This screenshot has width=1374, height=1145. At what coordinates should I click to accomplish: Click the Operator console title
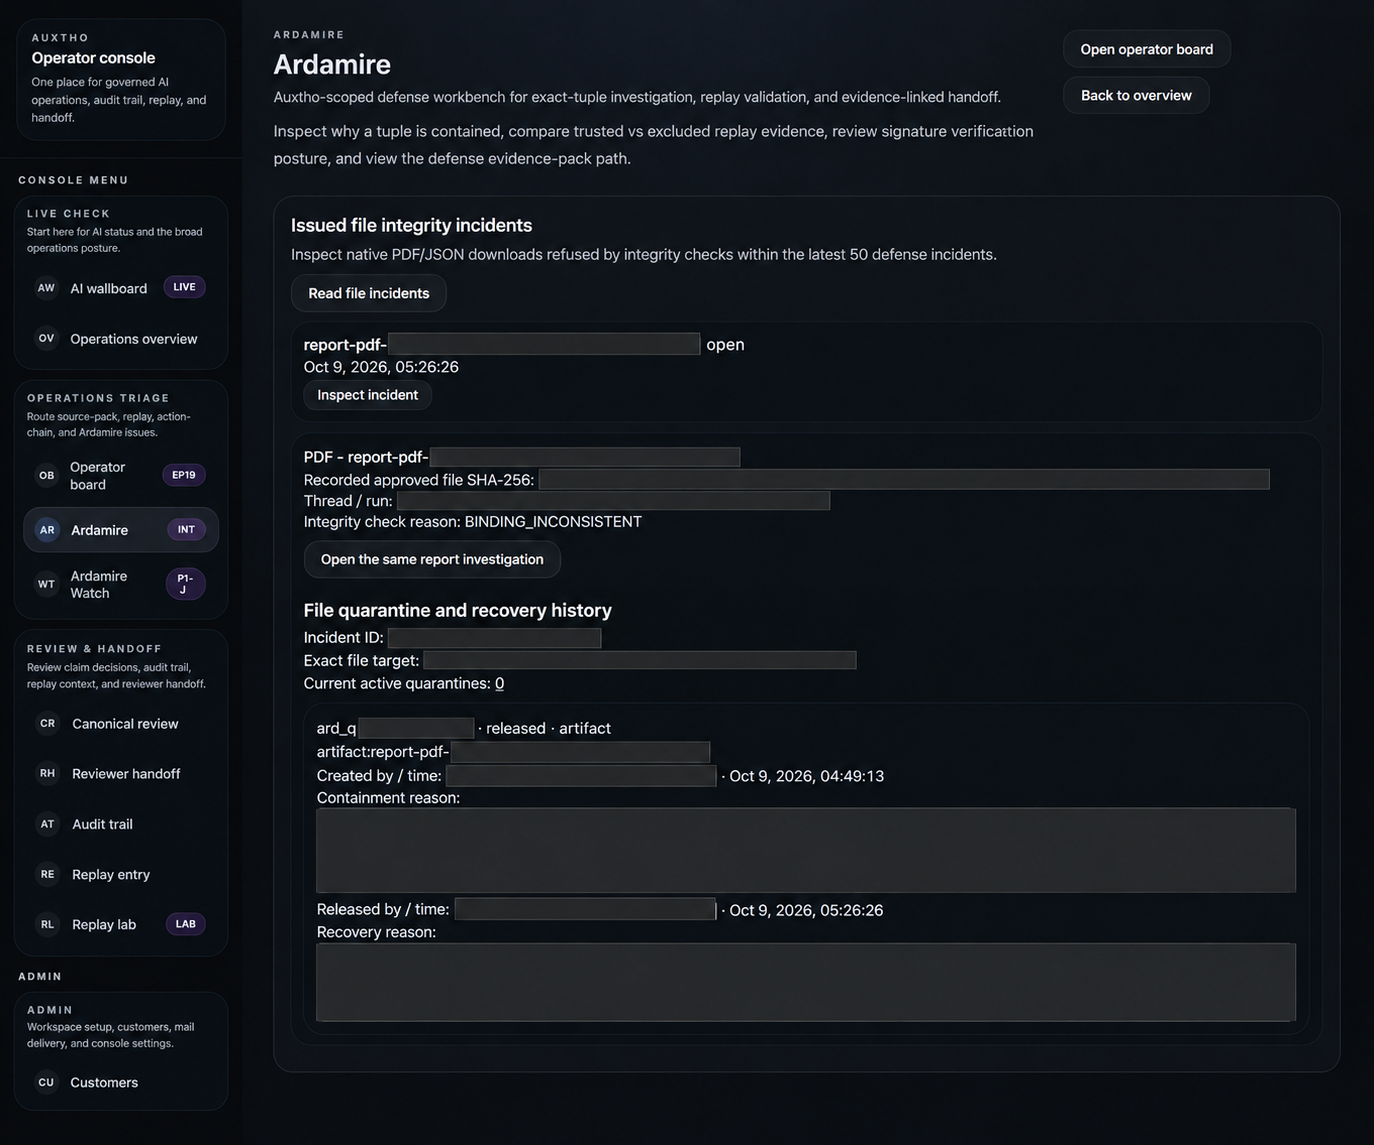(93, 58)
